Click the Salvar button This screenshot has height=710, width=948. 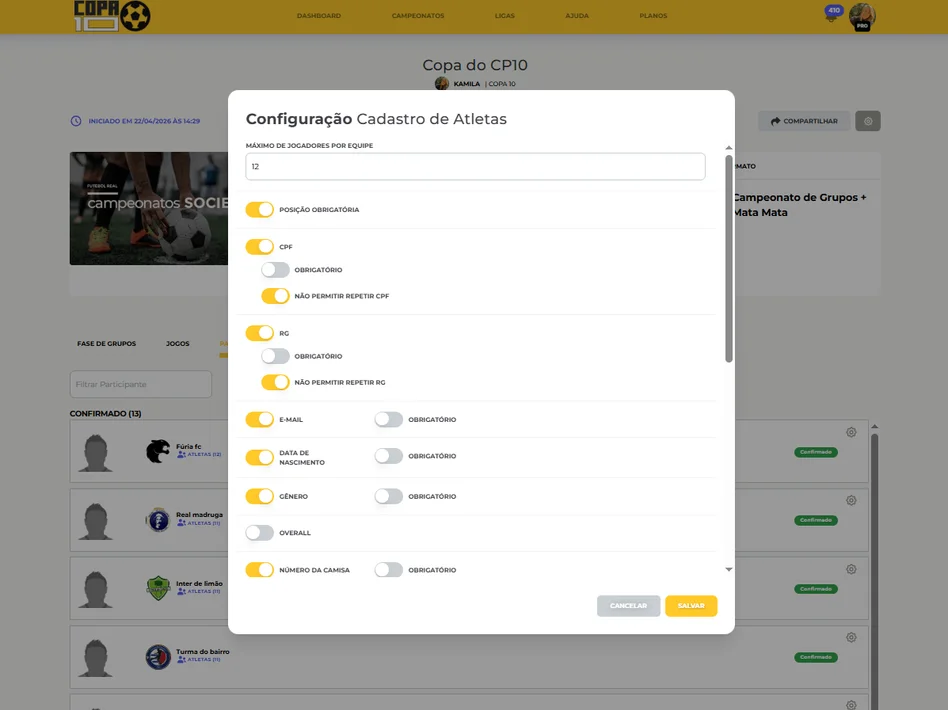pos(691,606)
